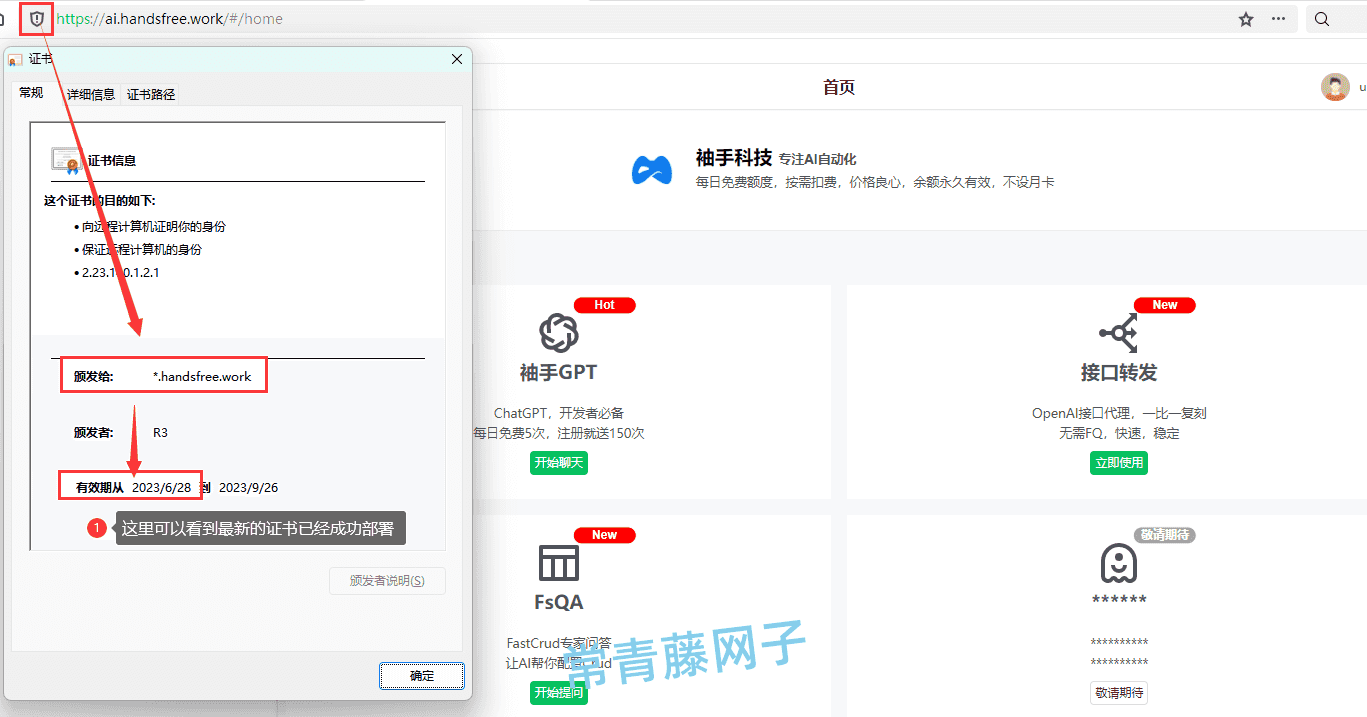This screenshot has width=1367, height=717.
Task: Click the 袖手GPT ChatGPT knot icon
Action: click(x=558, y=332)
